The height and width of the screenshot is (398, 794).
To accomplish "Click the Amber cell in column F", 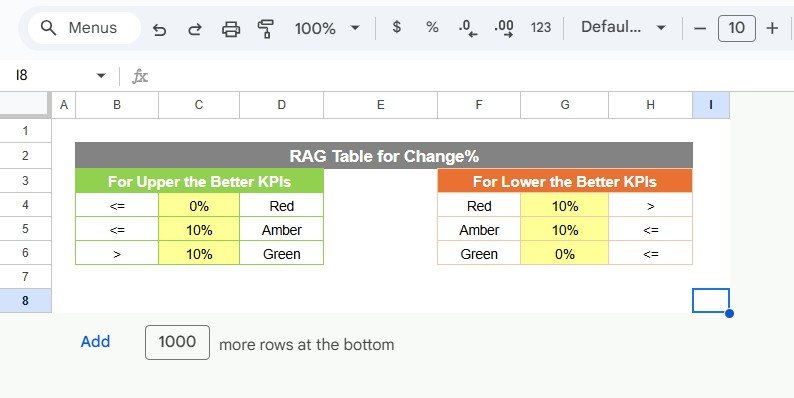I will (479, 229).
